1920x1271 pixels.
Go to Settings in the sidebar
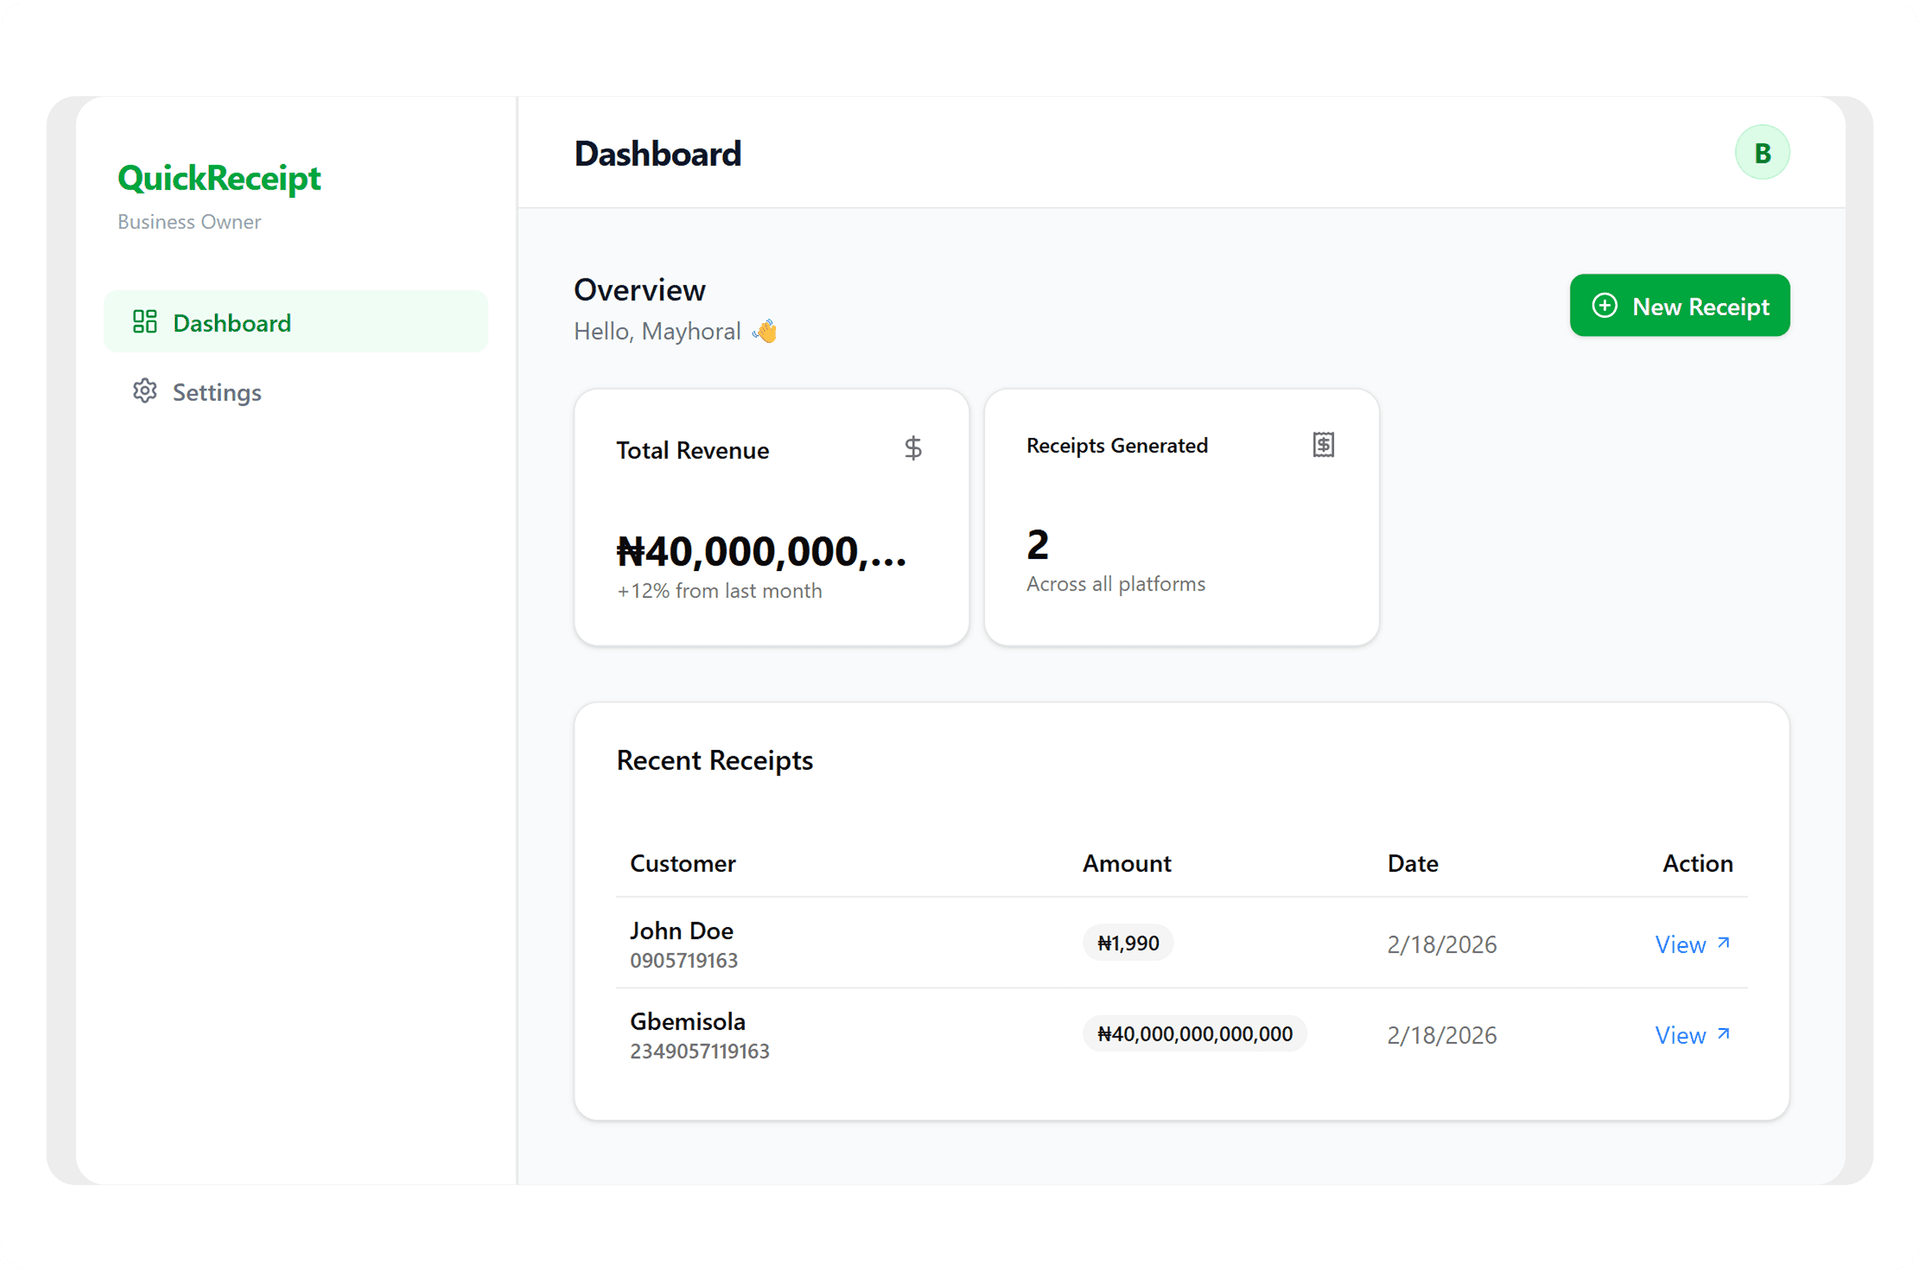pos(216,392)
